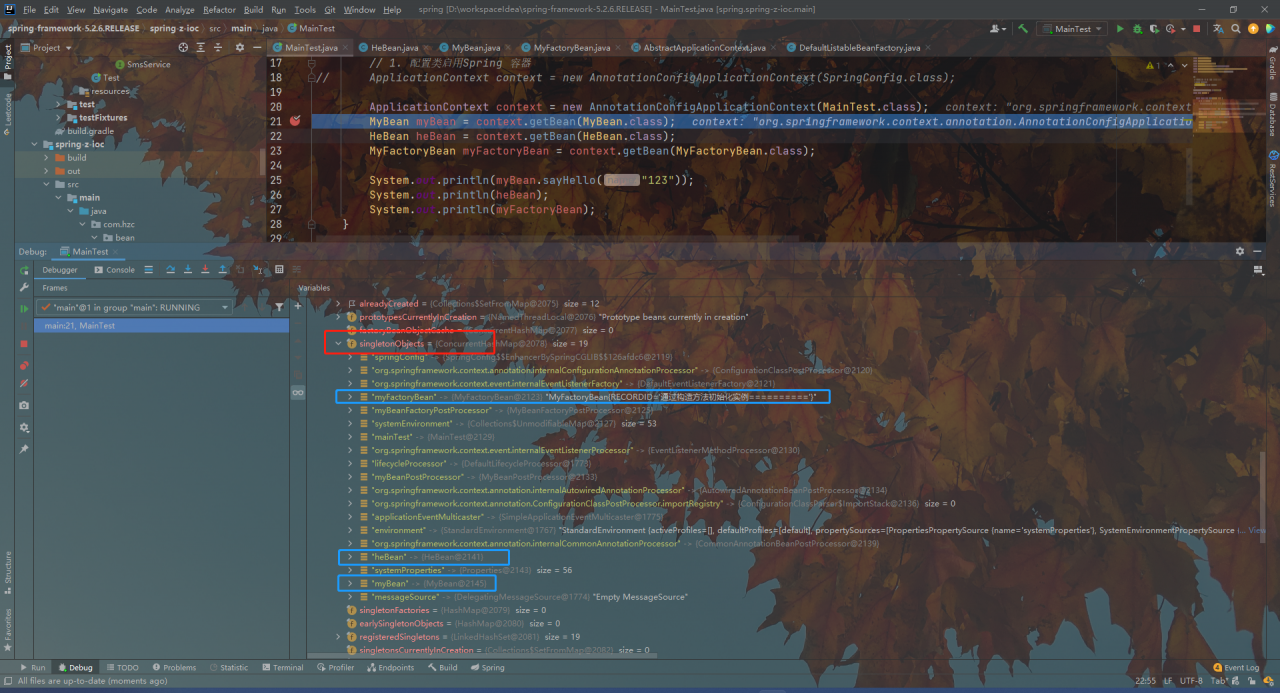This screenshot has height=693, width=1280.
Task: Resume program in the Debug panel
Action: point(24,308)
